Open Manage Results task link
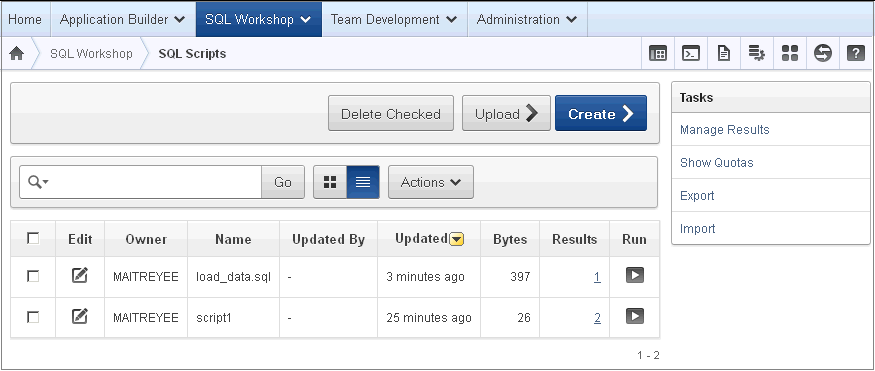The width and height of the screenshot is (875, 371). [724, 129]
